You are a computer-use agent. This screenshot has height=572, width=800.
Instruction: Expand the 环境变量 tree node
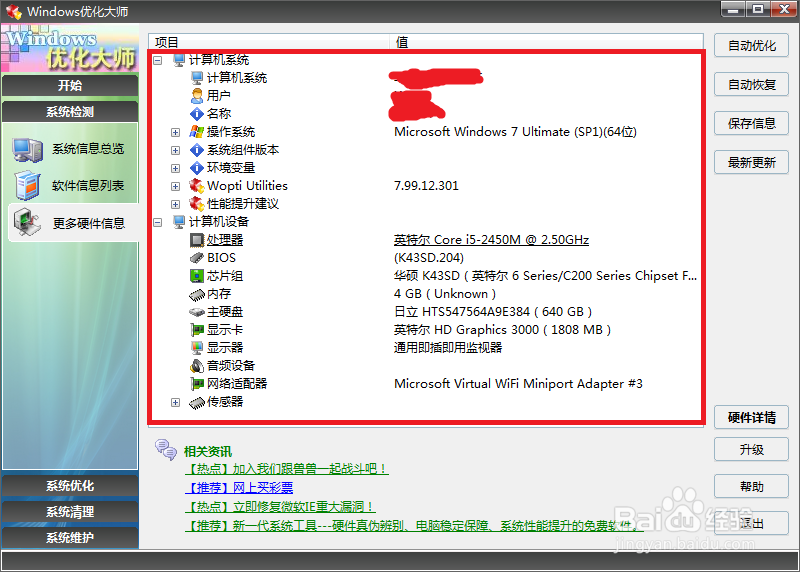176,168
